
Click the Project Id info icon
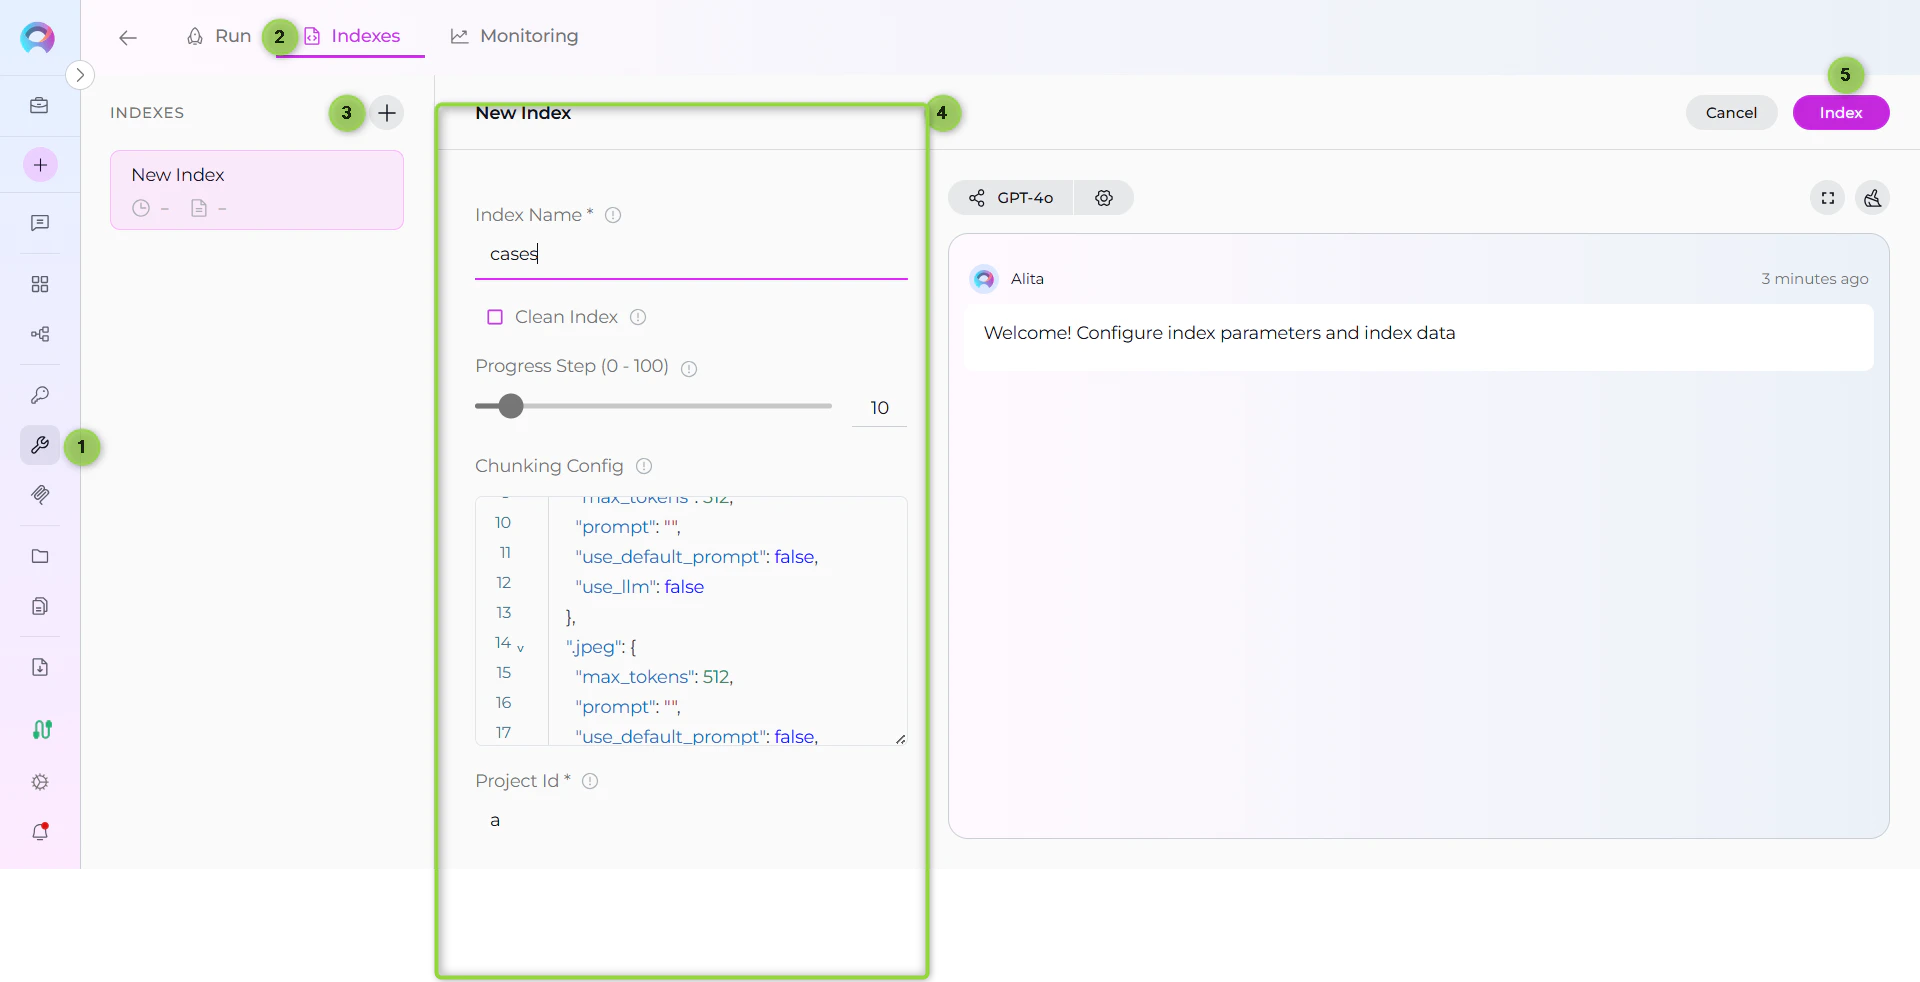(590, 781)
